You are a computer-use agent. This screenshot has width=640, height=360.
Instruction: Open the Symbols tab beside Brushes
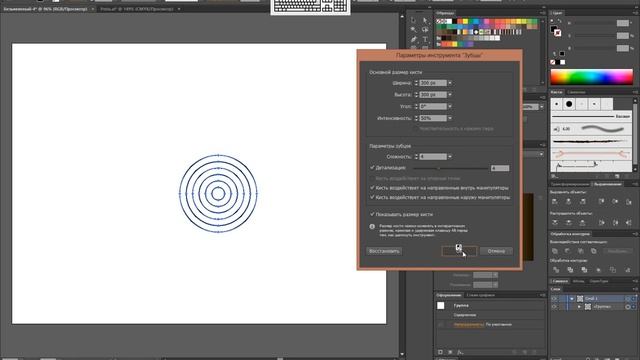point(576,92)
